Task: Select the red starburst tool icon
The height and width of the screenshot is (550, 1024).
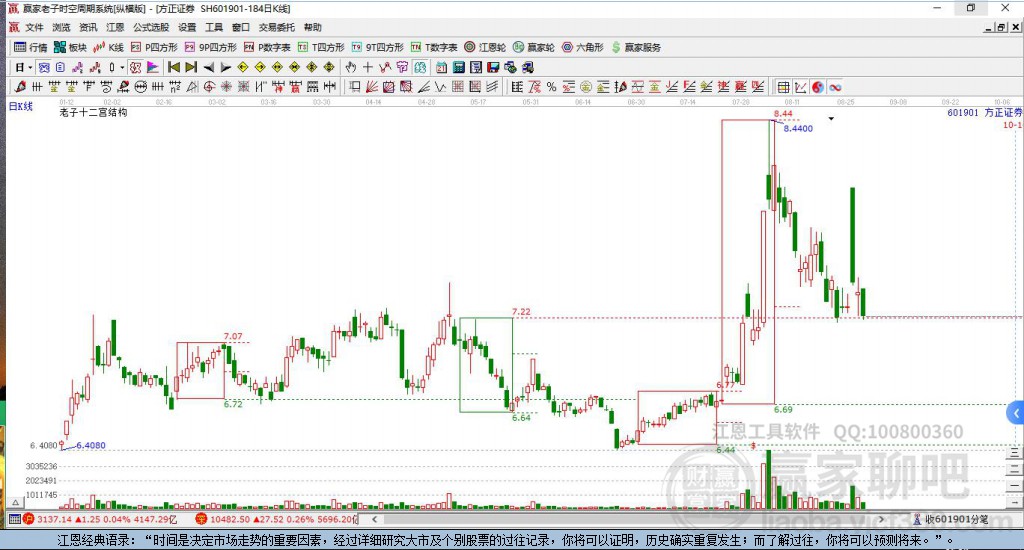Action: [227, 87]
